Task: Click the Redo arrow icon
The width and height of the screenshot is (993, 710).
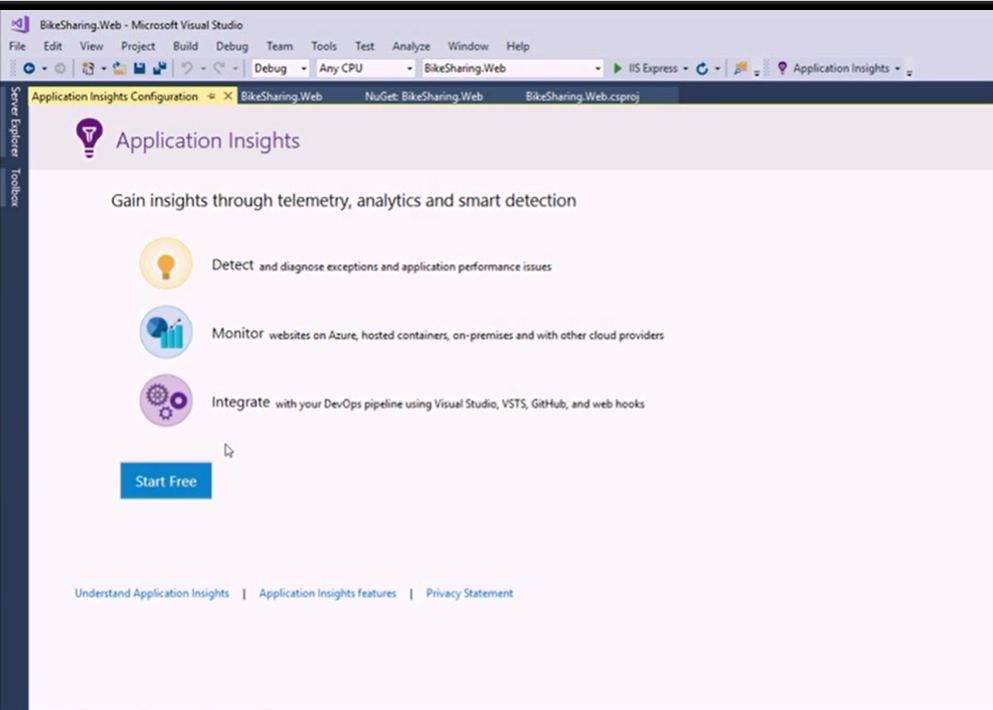Action: click(x=219, y=68)
